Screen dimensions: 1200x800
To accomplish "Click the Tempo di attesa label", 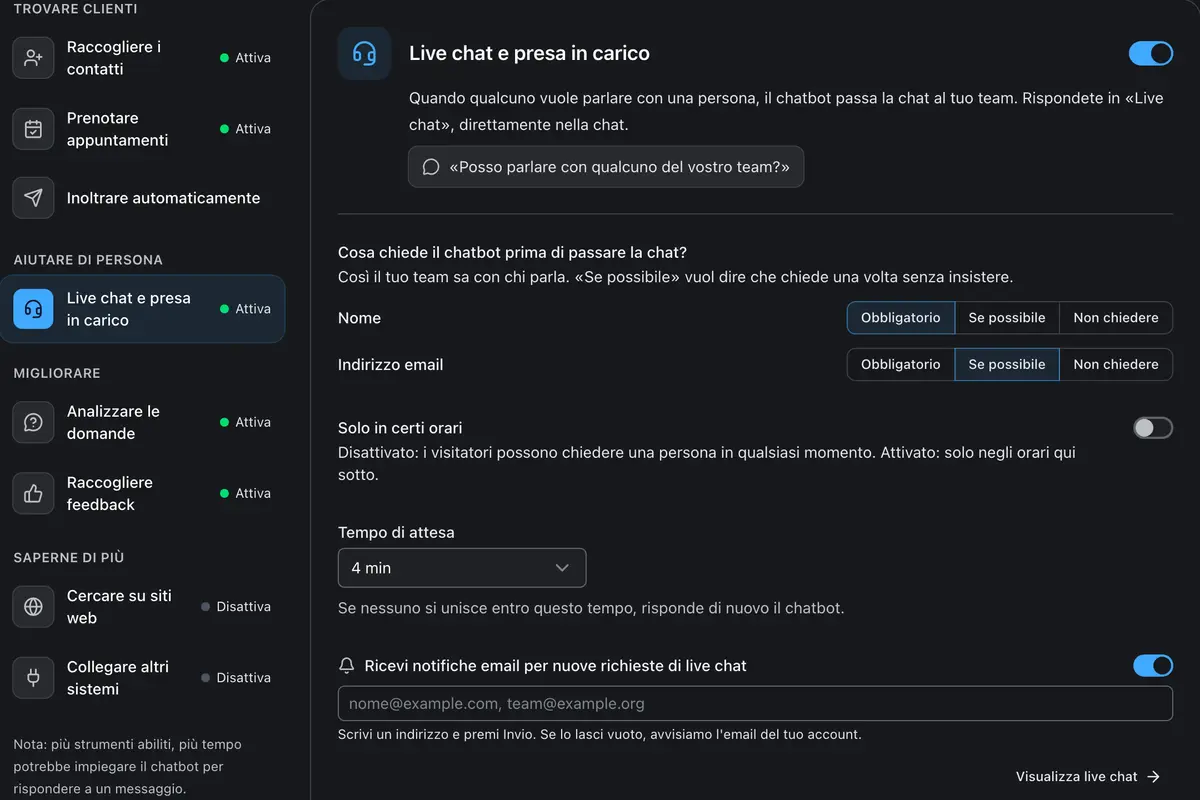I will tap(396, 533).
